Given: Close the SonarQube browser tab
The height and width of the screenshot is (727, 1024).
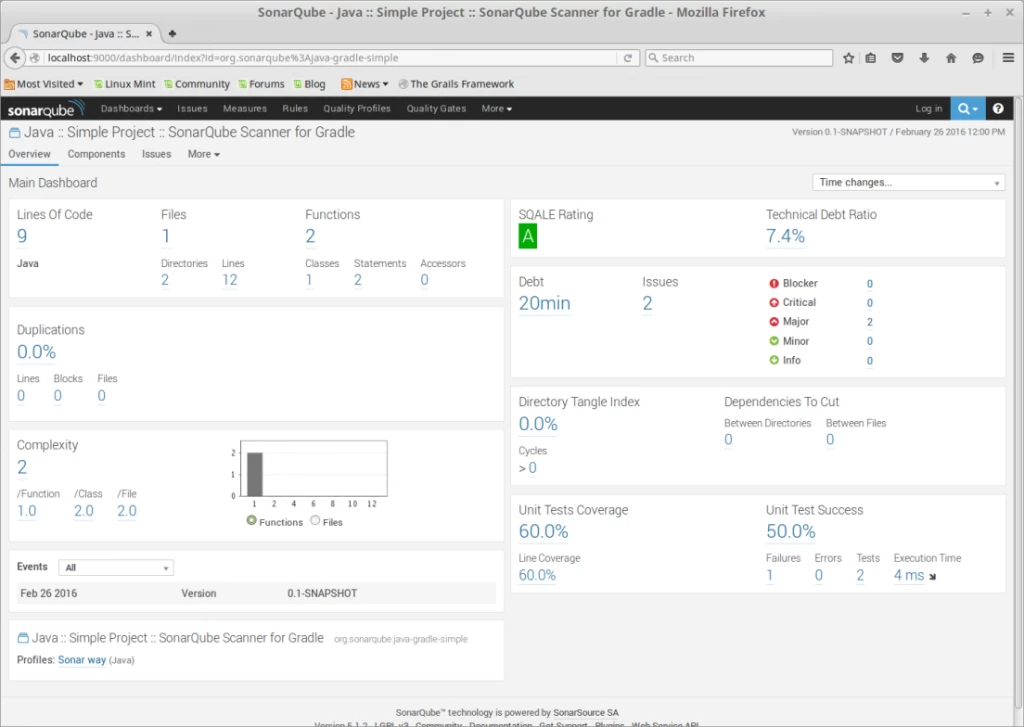Looking at the screenshot, I should click(x=149, y=33).
